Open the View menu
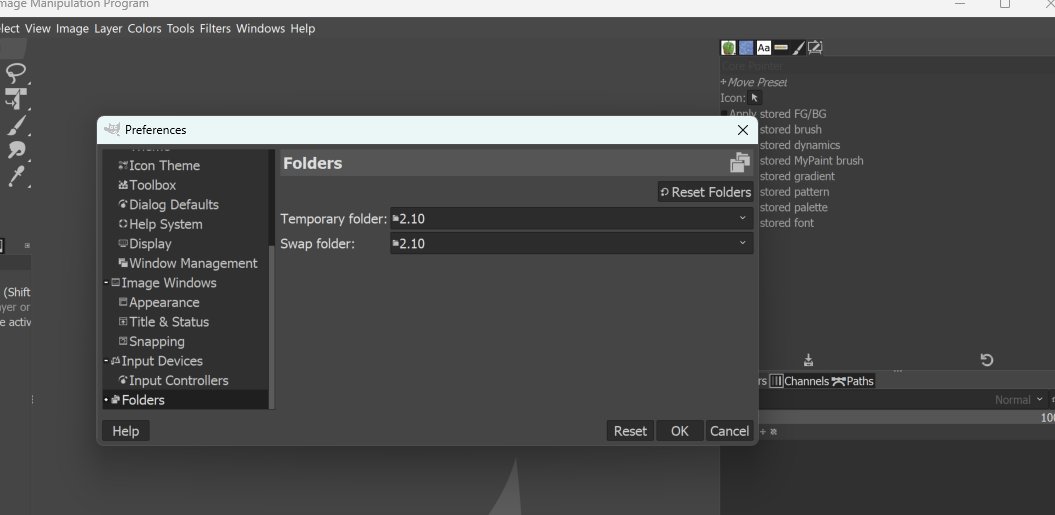Image resolution: width=1055 pixels, height=515 pixels. [38, 28]
